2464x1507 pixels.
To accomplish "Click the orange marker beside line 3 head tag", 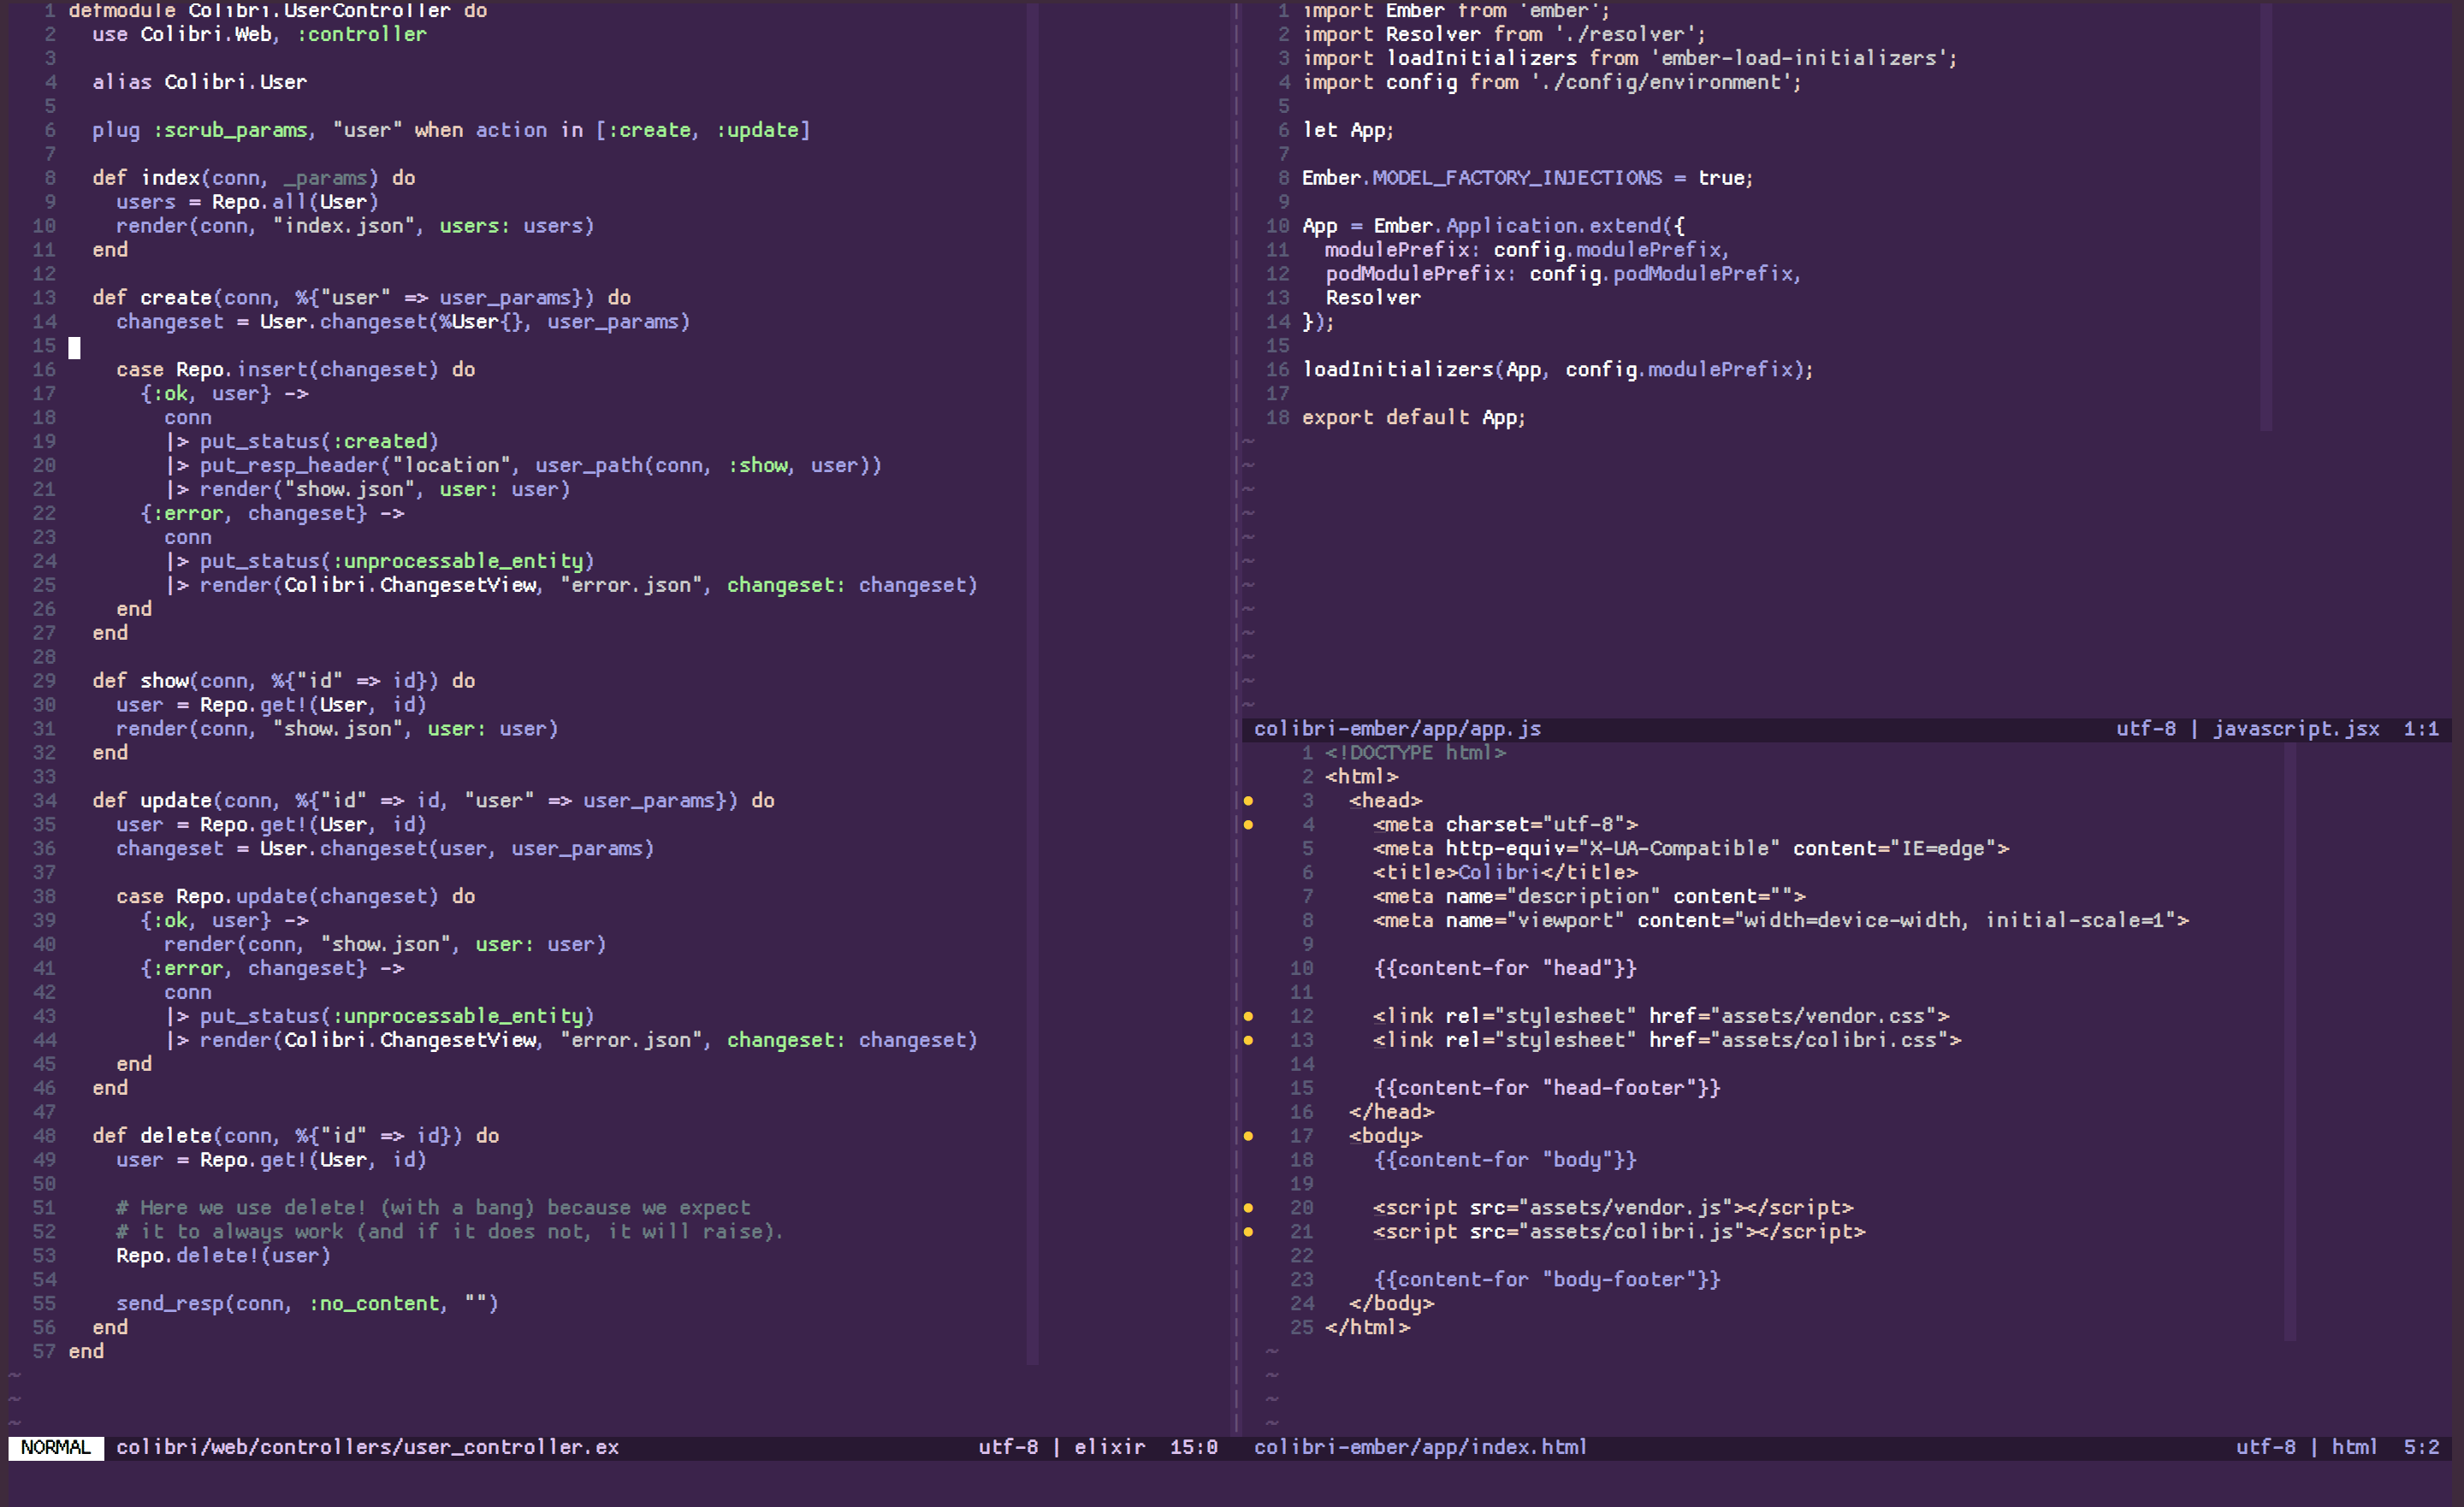I will (1248, 801).
